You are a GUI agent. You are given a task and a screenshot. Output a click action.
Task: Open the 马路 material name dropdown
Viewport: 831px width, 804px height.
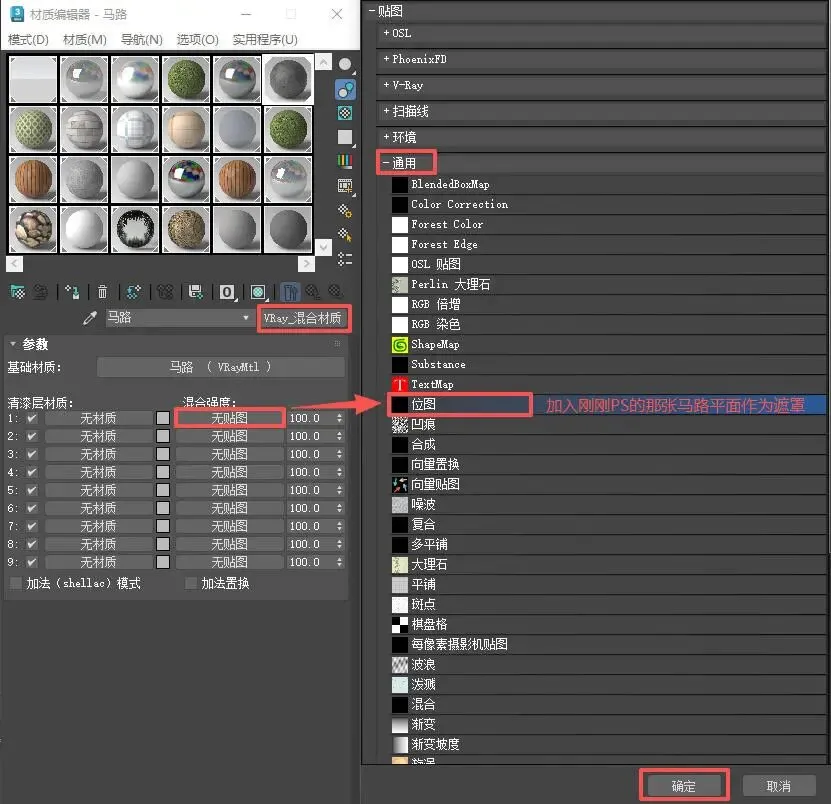tap(246, 318)
